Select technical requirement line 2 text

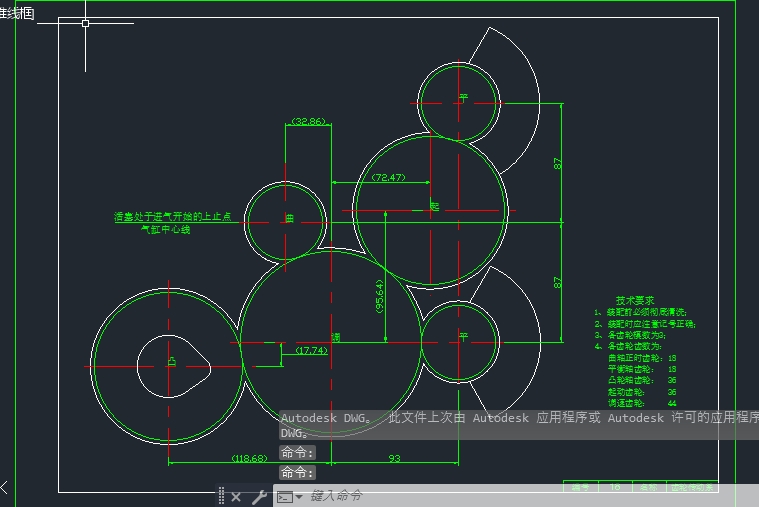[645, 324]
